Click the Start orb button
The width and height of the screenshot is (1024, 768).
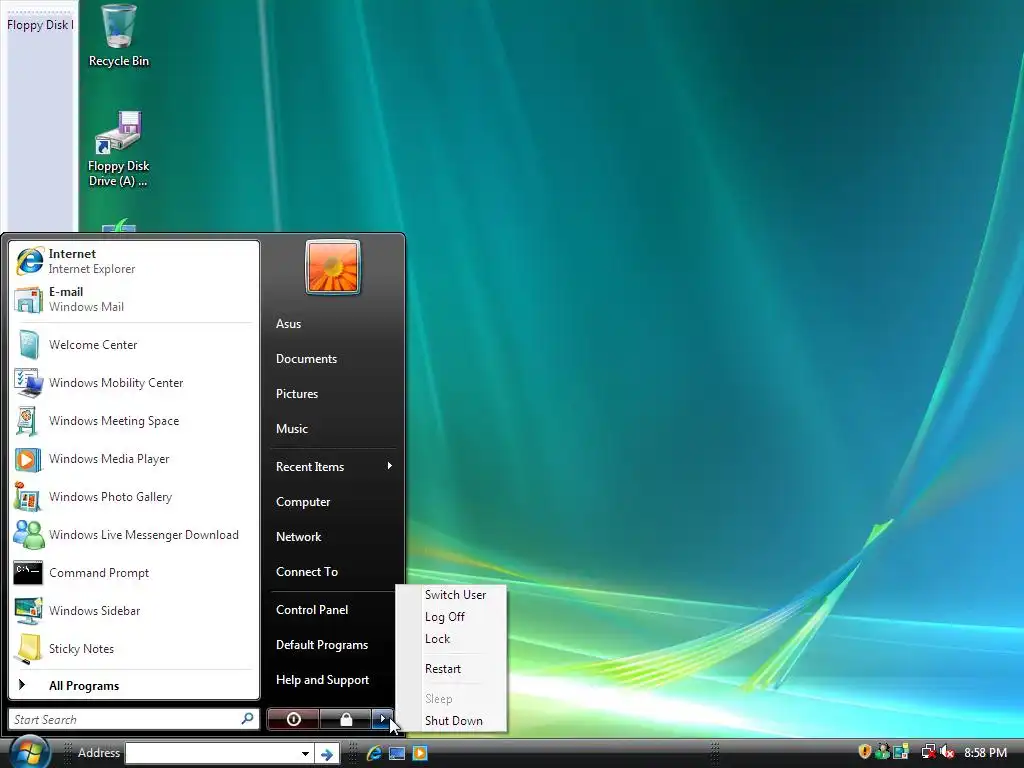point(29,752)
